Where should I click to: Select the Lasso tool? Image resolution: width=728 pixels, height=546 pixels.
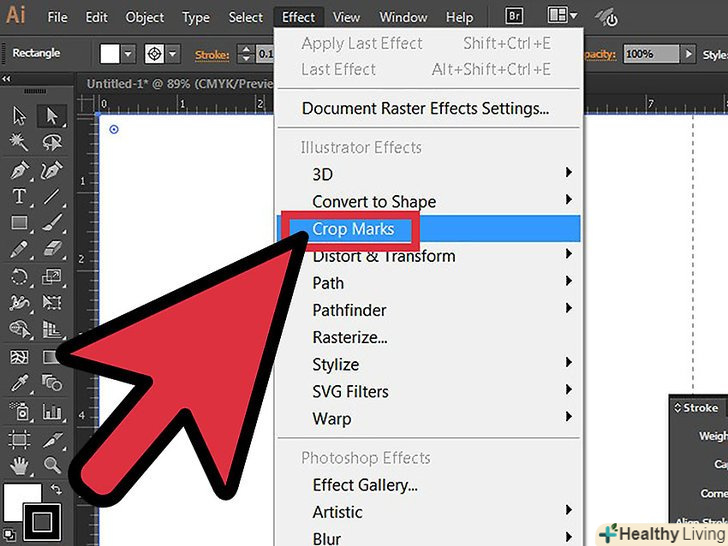click(x=52, y=142)
